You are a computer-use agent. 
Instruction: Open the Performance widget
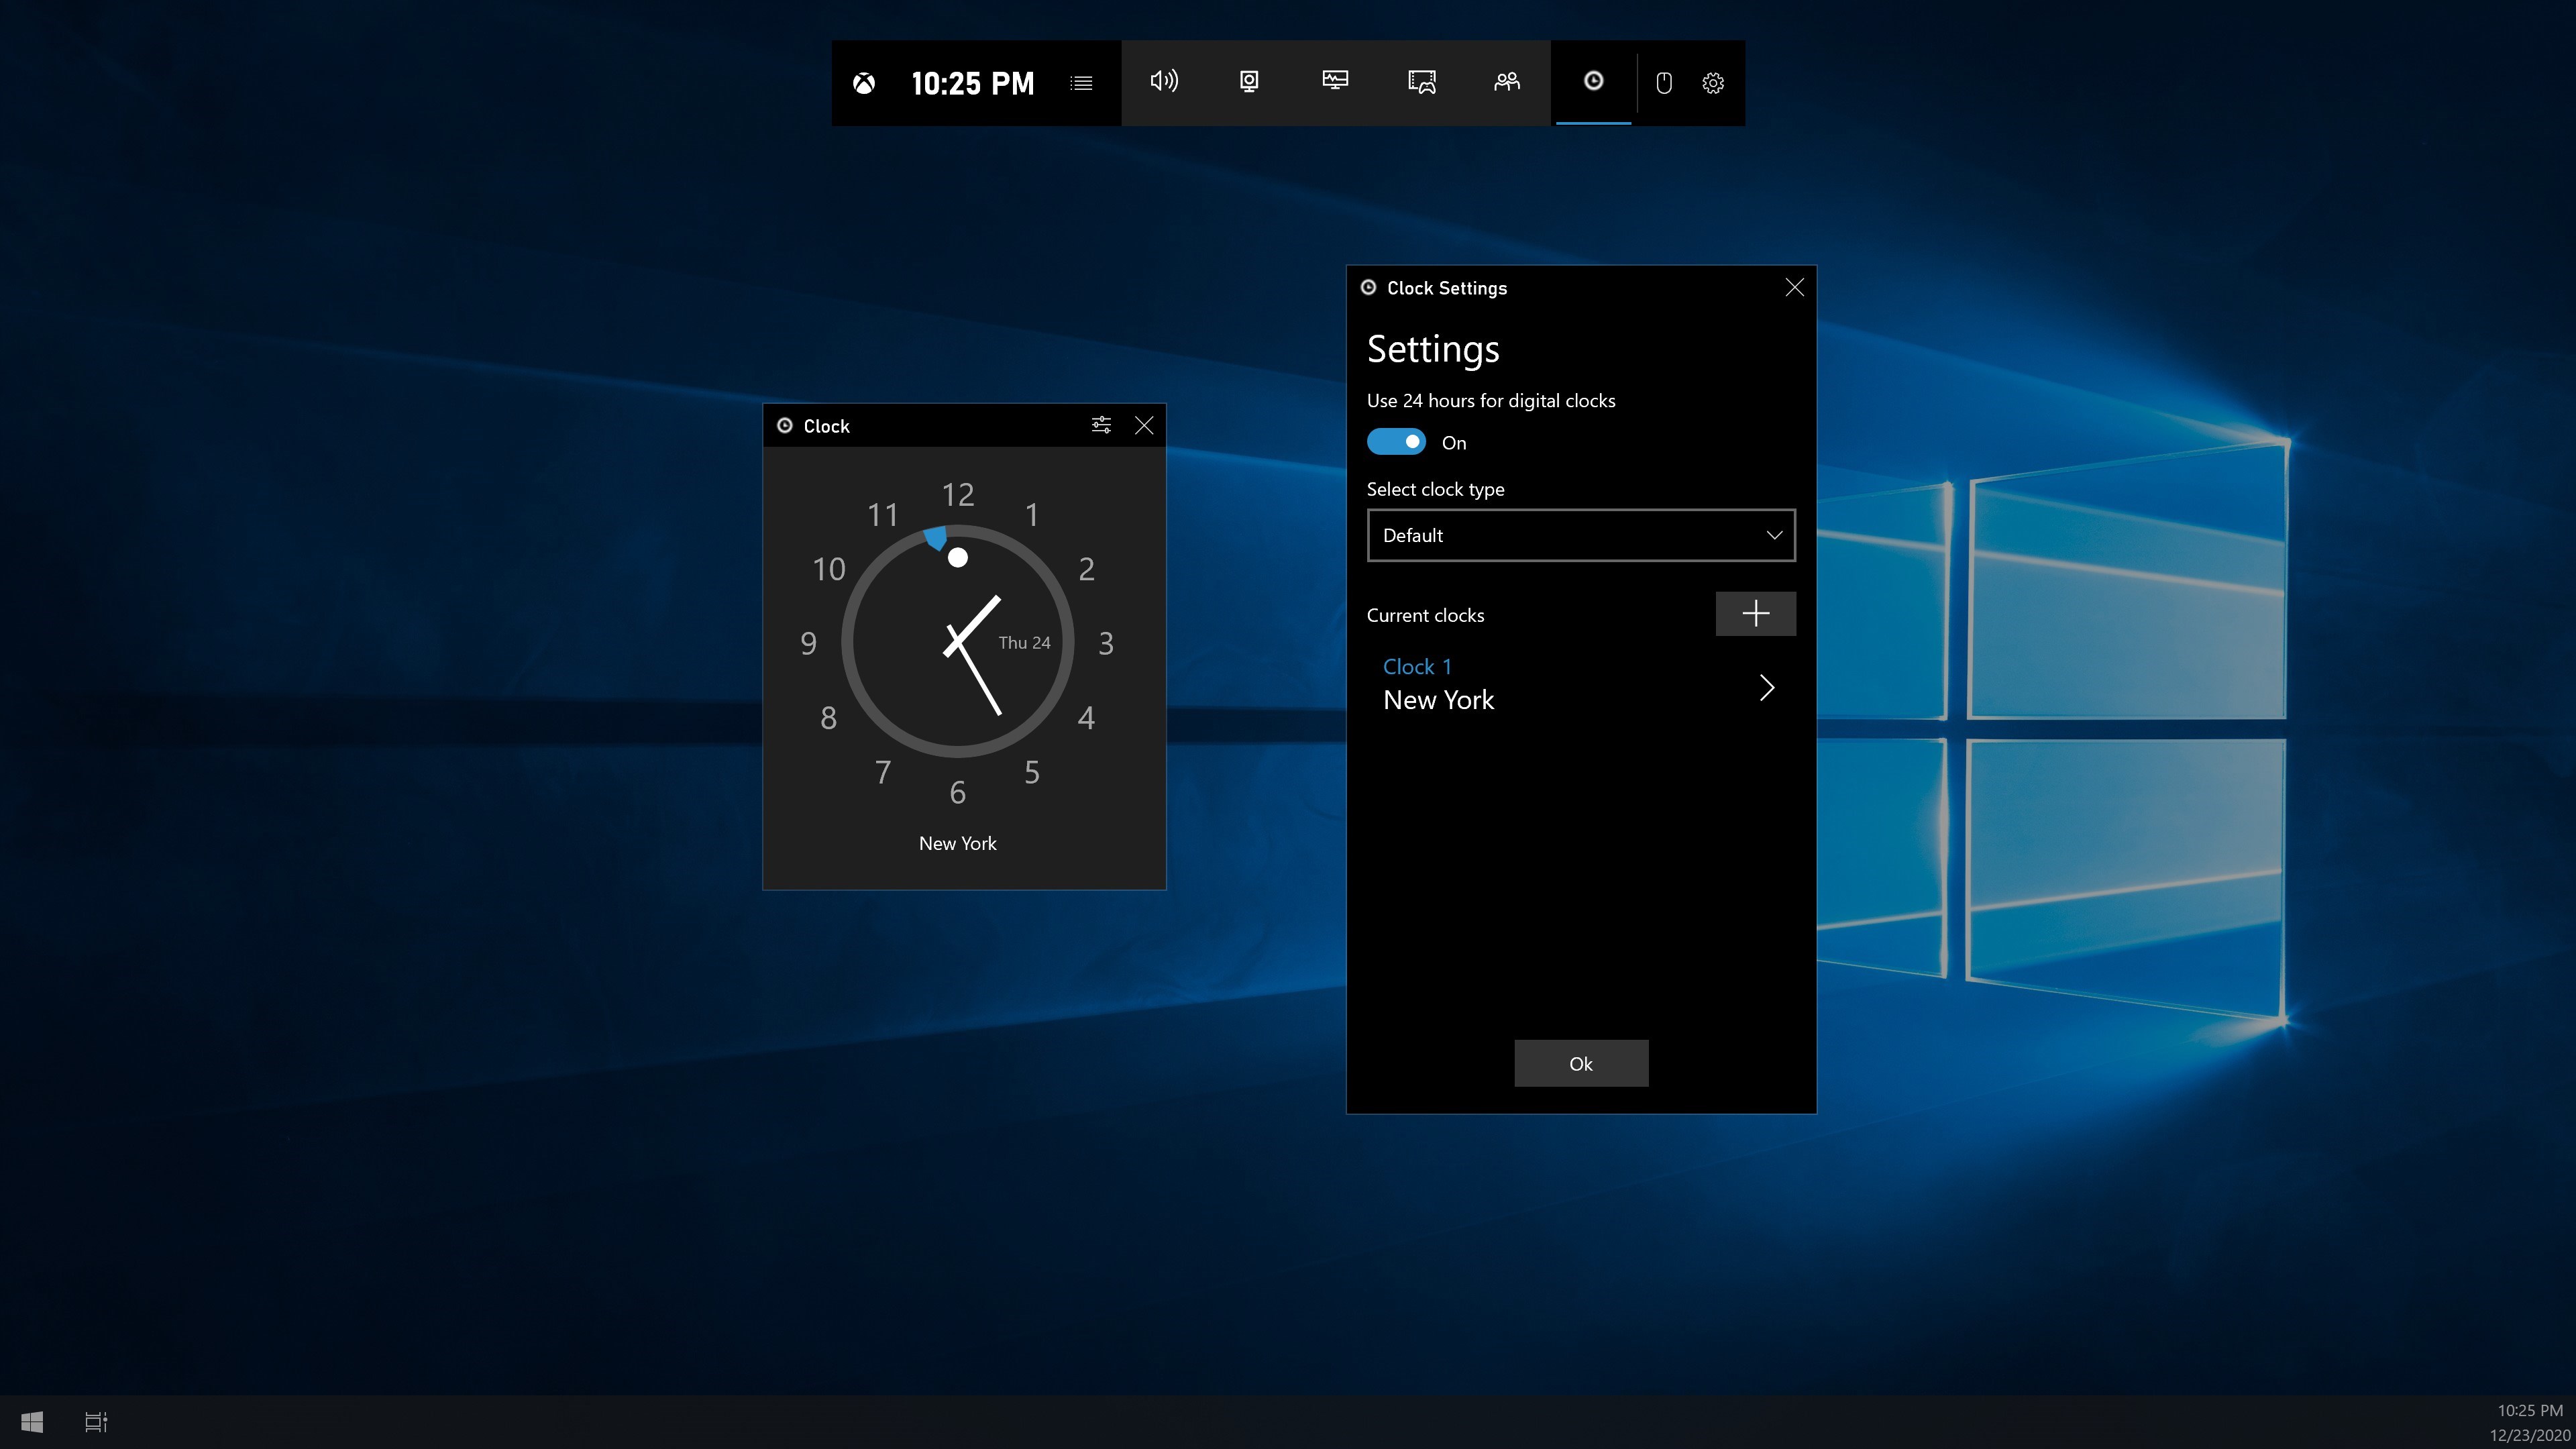[1336, 82]
